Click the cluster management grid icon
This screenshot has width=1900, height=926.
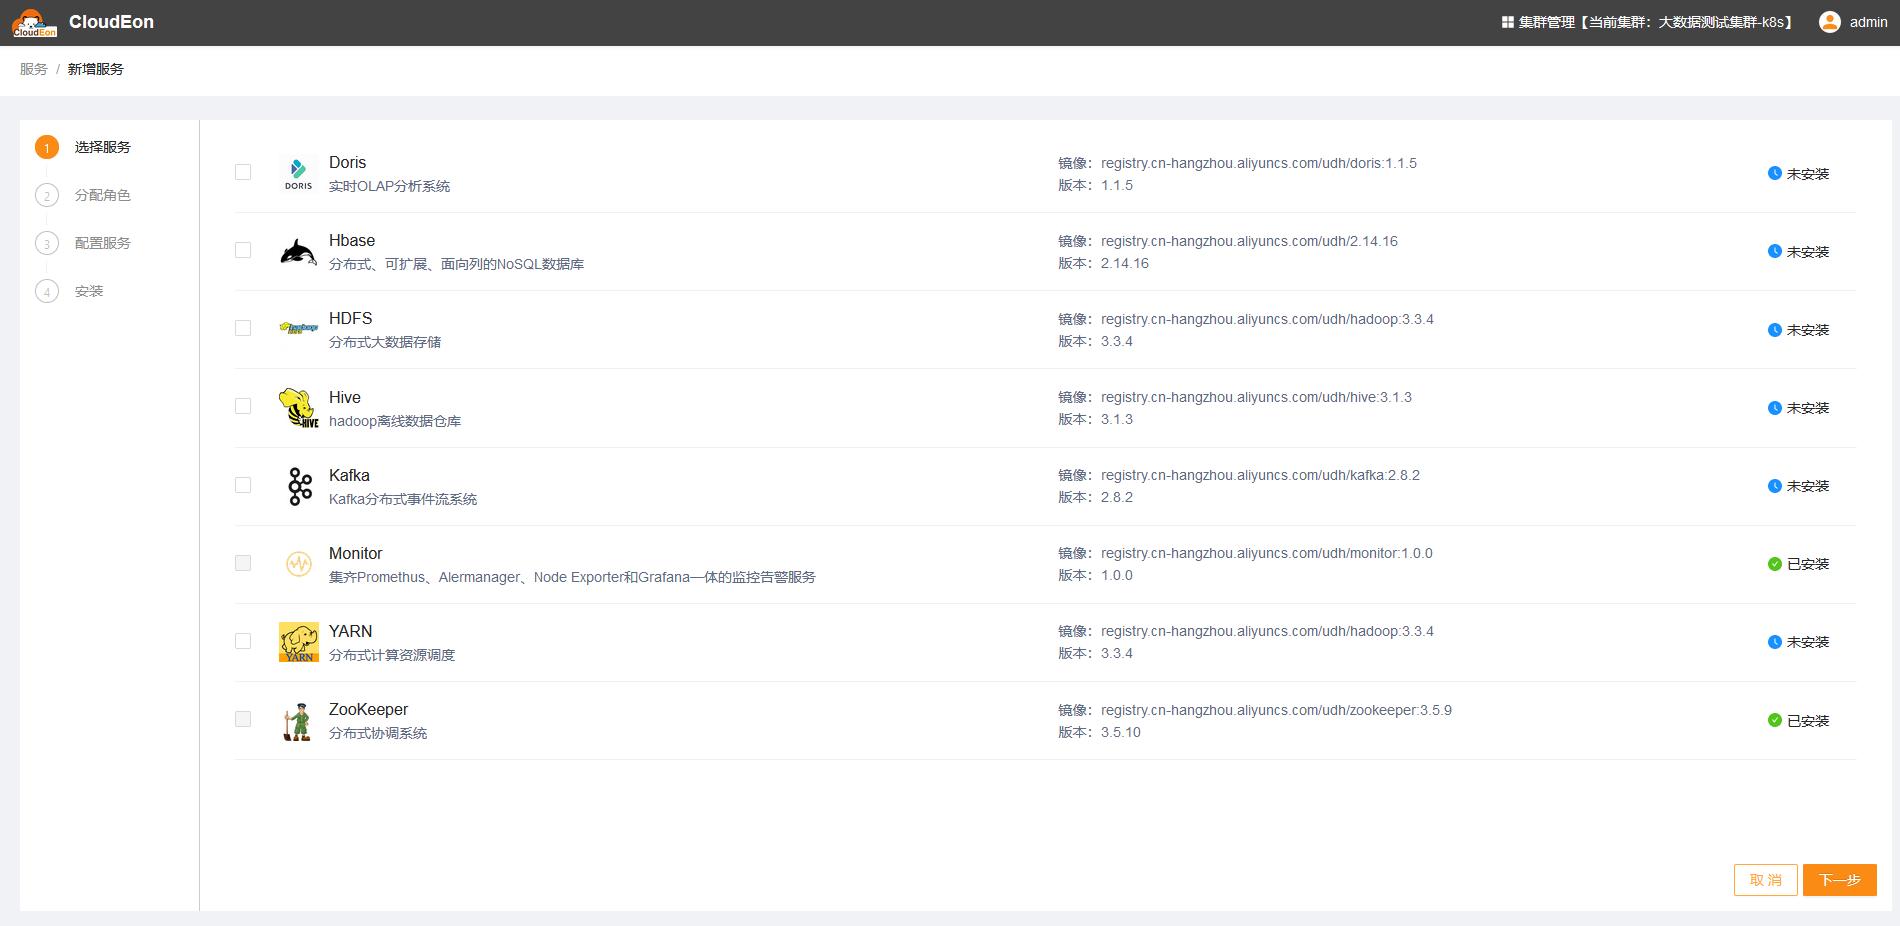coord(1507,22)
